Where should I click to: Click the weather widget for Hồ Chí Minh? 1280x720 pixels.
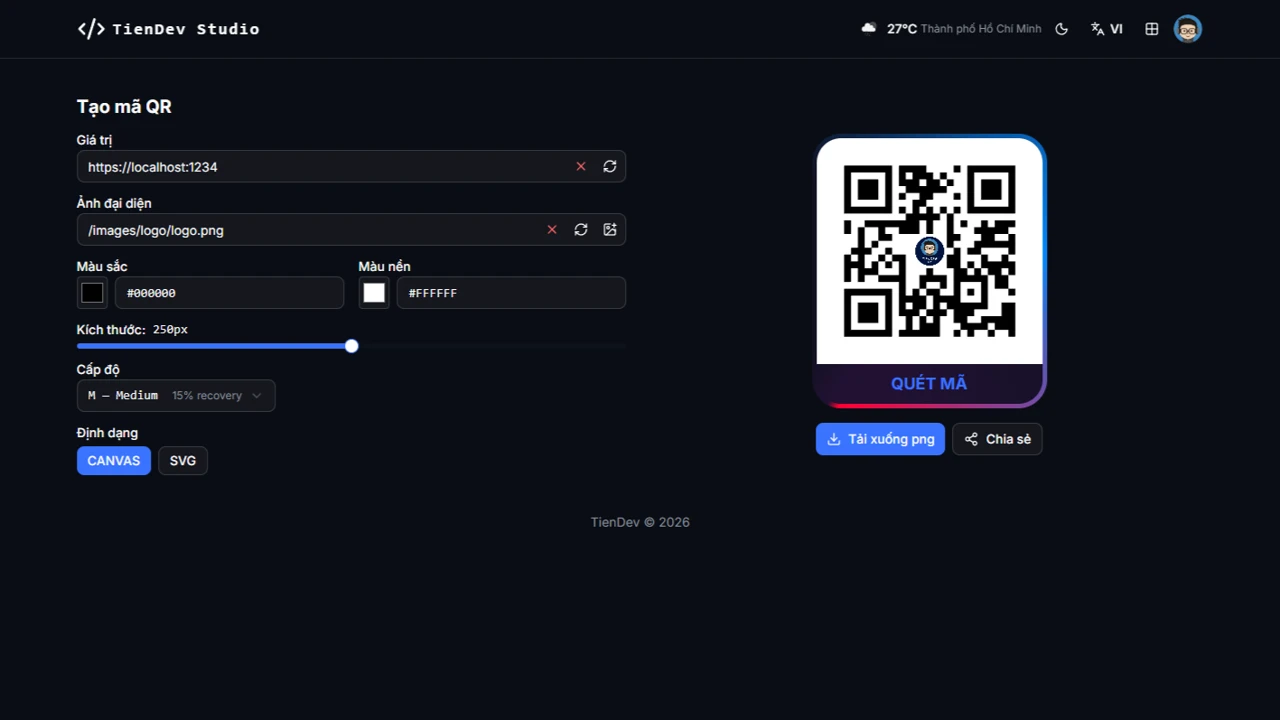tap(950, 28)
